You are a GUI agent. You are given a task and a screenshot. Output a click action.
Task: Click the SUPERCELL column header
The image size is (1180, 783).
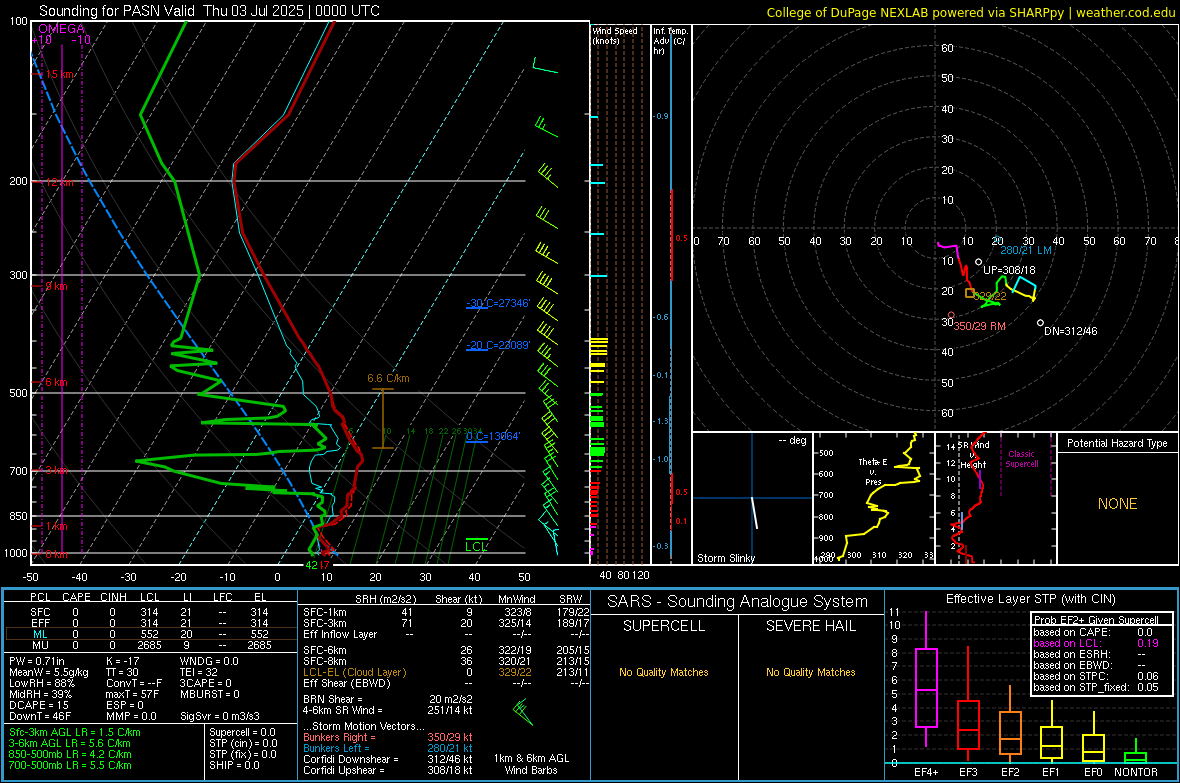point(664,626)
